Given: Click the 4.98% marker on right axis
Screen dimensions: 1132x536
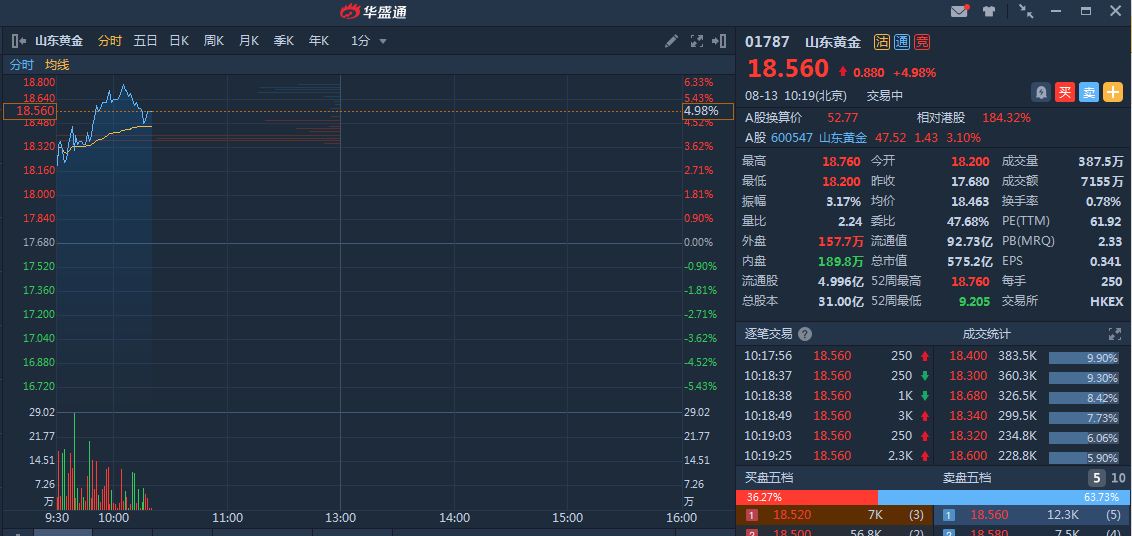Looking at the screenshot, I should 708,111.
